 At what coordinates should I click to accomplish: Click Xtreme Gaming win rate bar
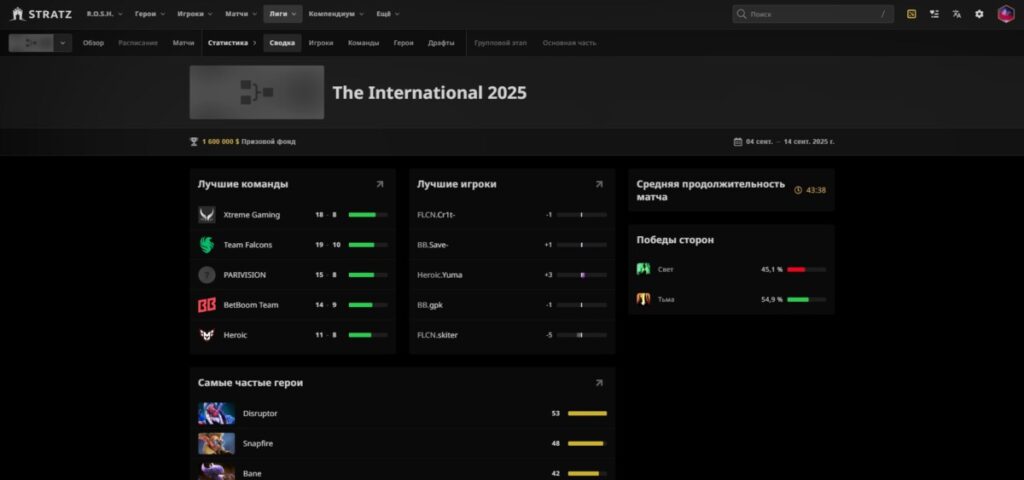point(368,215)
